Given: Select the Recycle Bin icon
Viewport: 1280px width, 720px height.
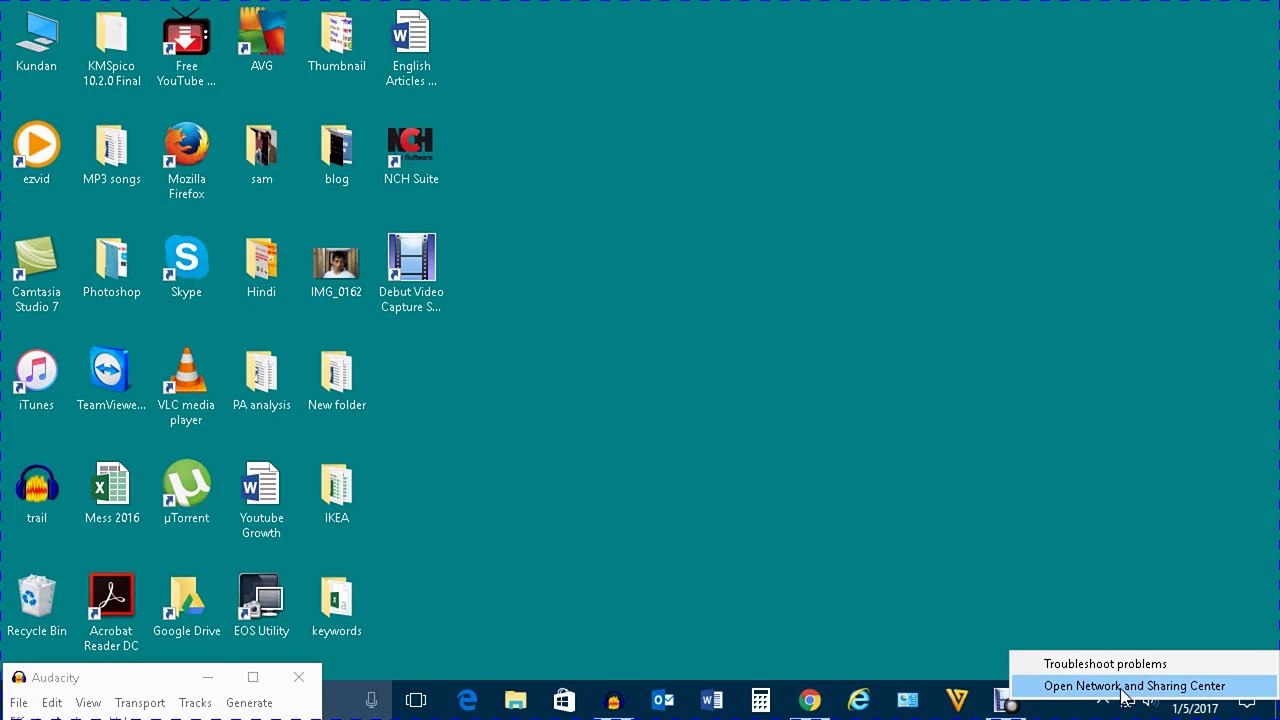Looking at the screenshot, I should point(36,606).
